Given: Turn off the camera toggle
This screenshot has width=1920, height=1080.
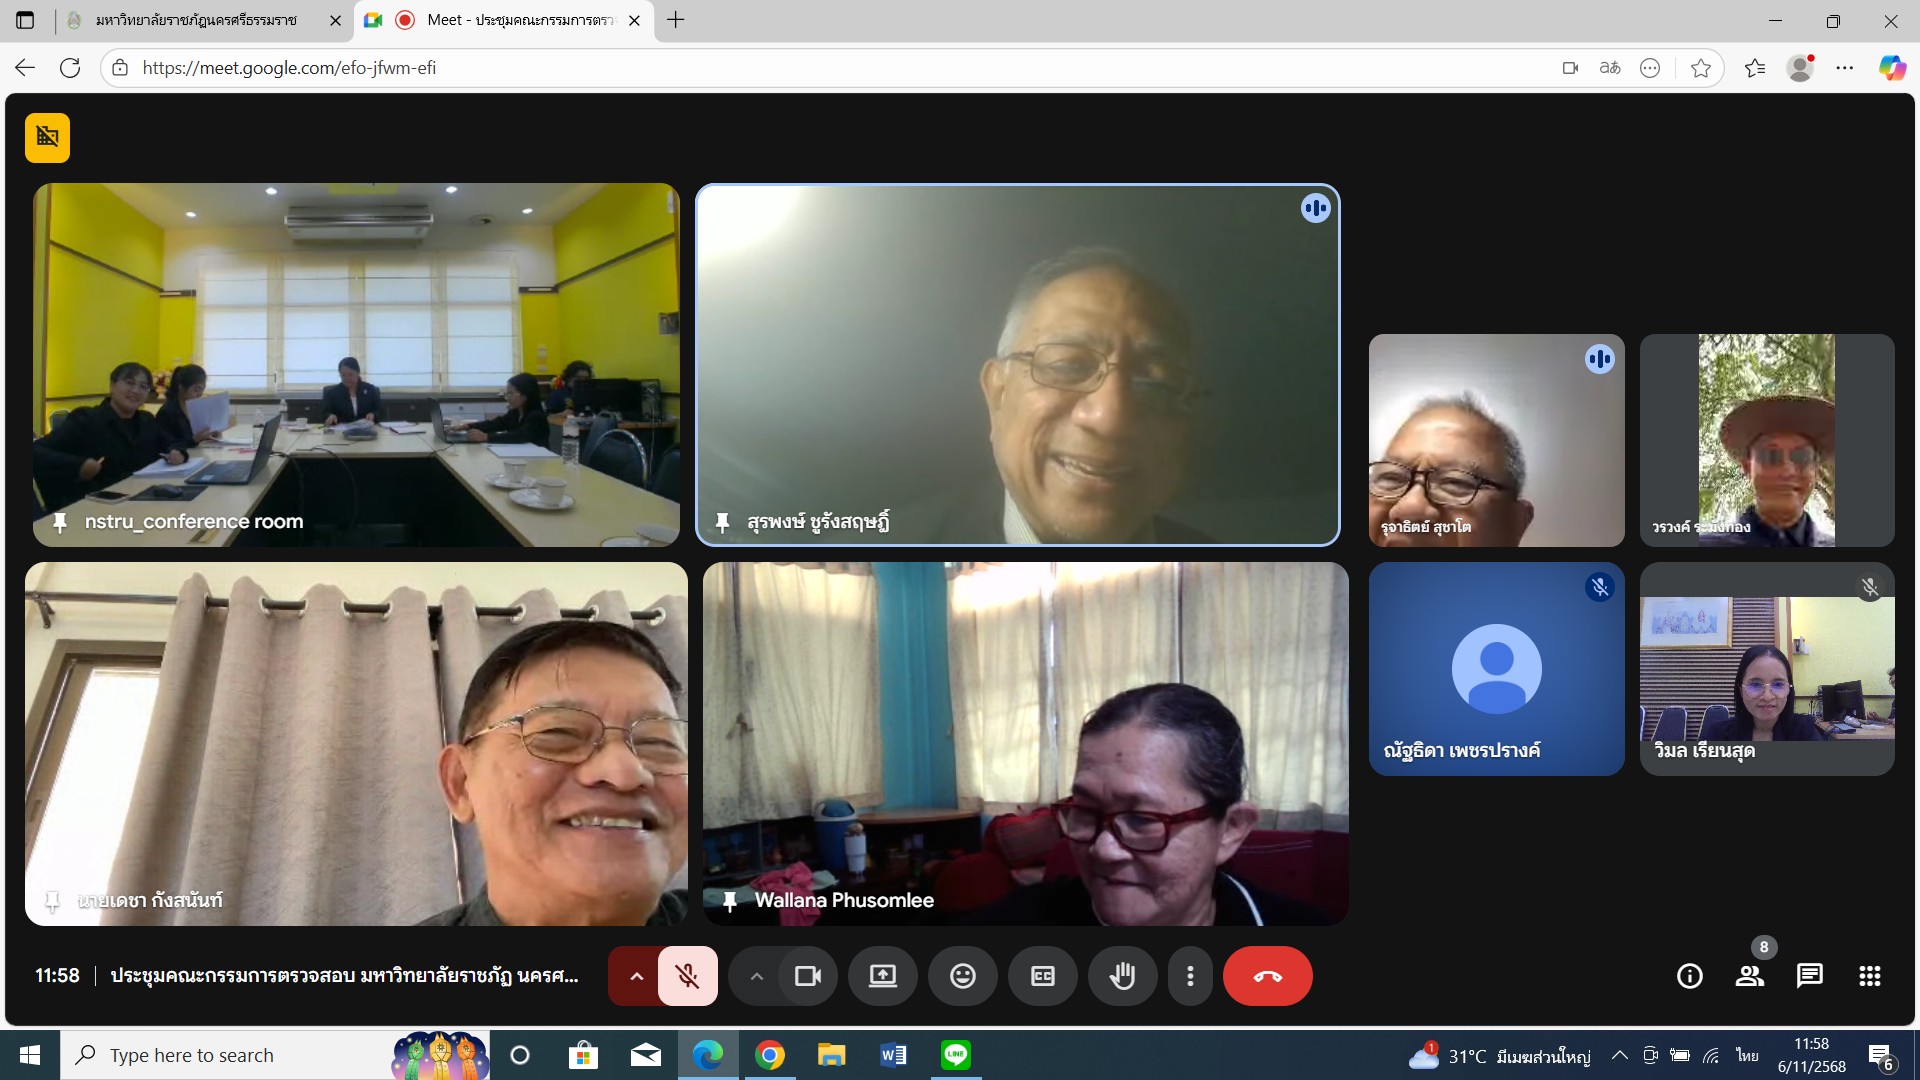Looking at the screenshot, I should point(807,976).
